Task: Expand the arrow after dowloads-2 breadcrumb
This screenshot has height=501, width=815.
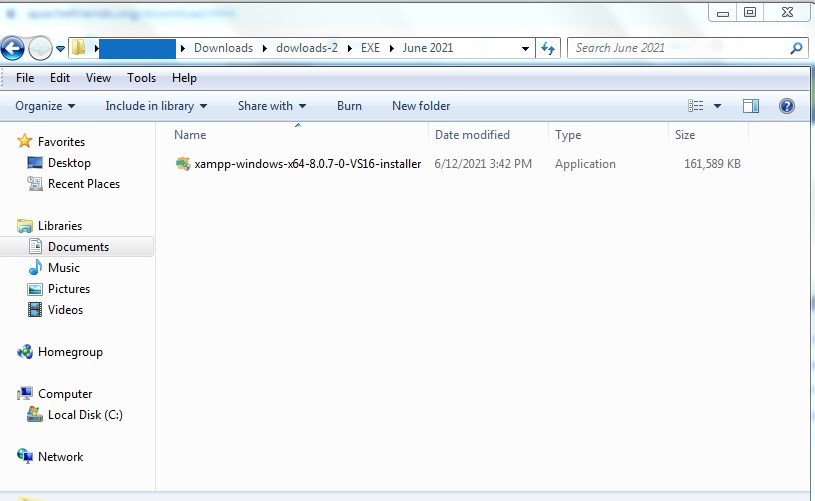Action: tap(349, 48)
